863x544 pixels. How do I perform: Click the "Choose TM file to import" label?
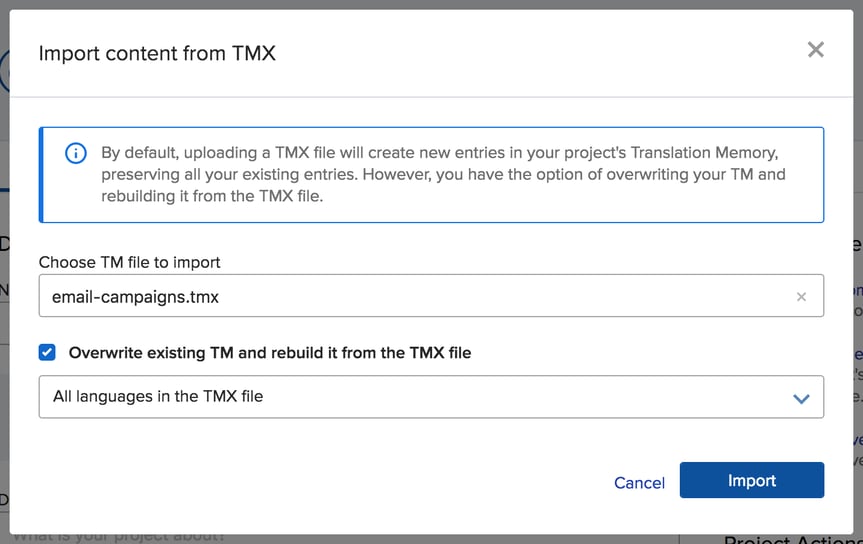(x=129, y=262)
